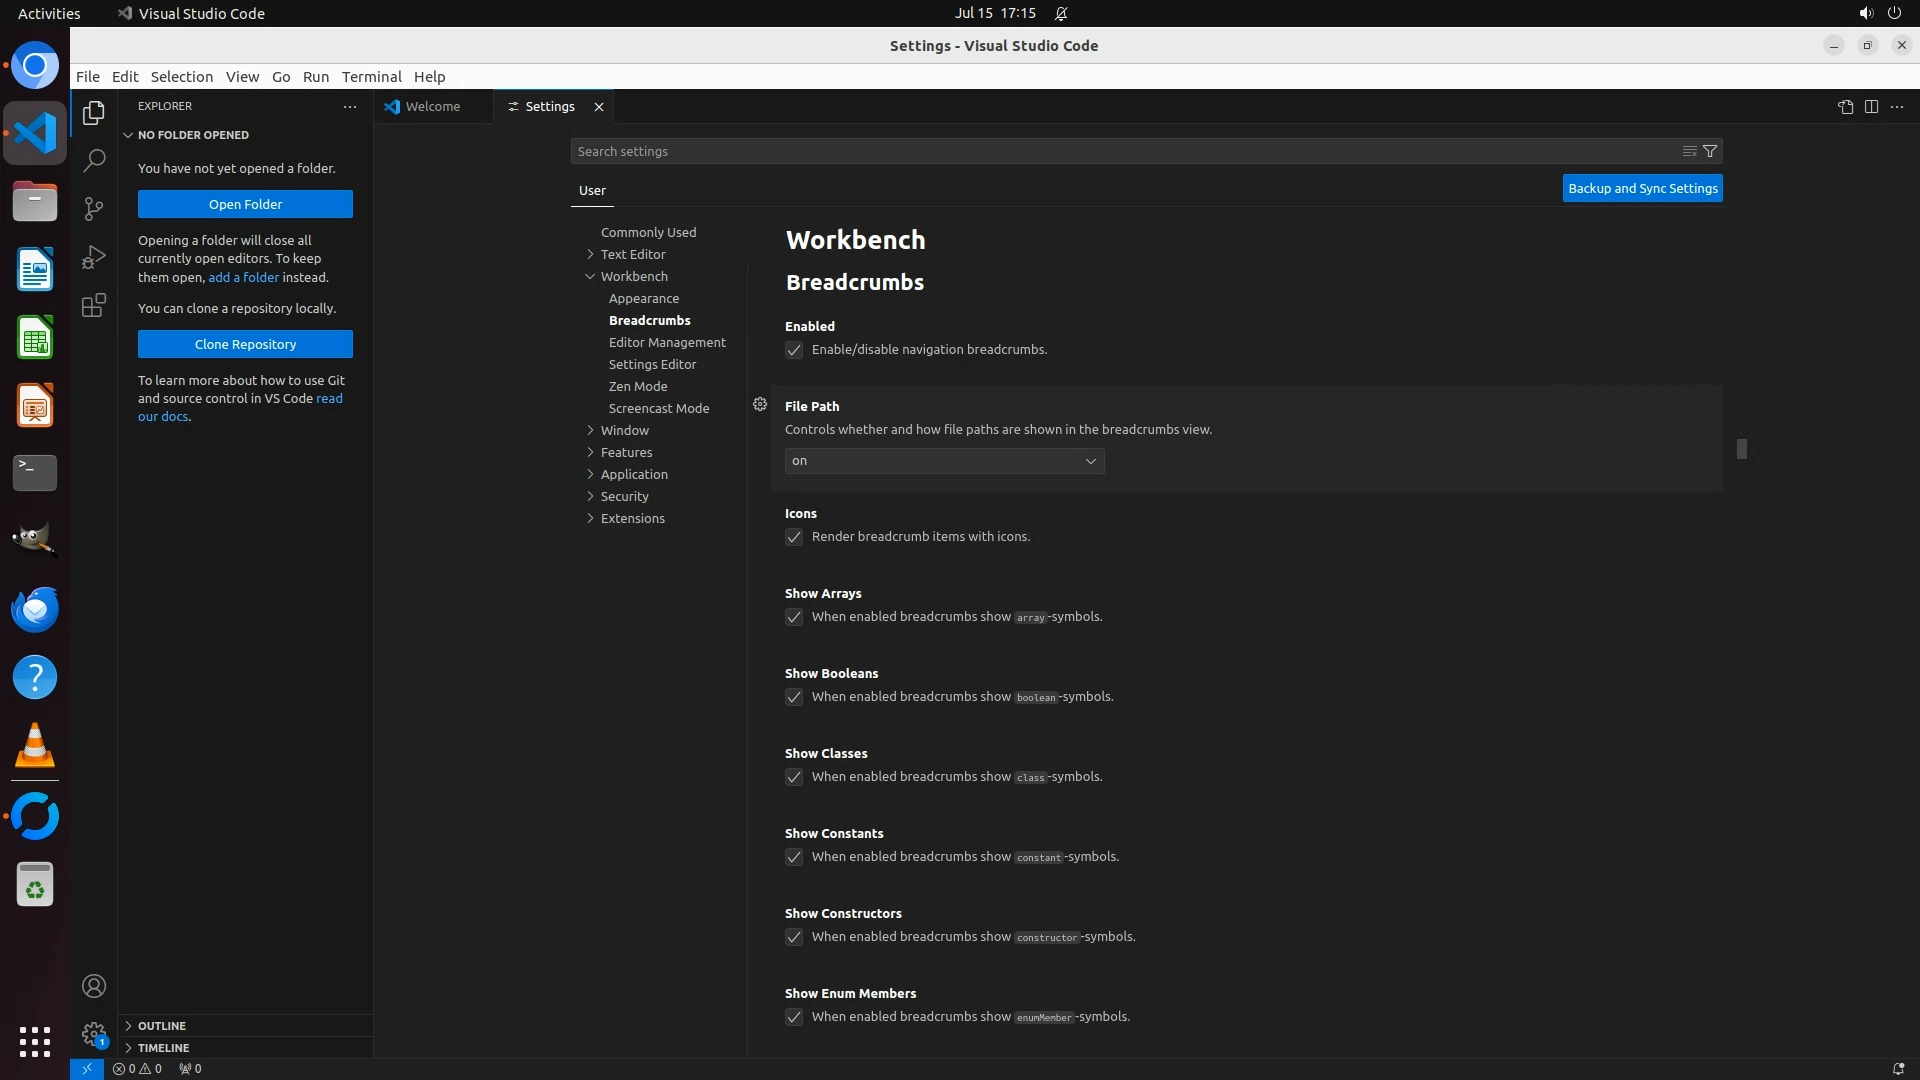
Task: Click the Backup and Sync Settings button
Action: coord(1642,188)
